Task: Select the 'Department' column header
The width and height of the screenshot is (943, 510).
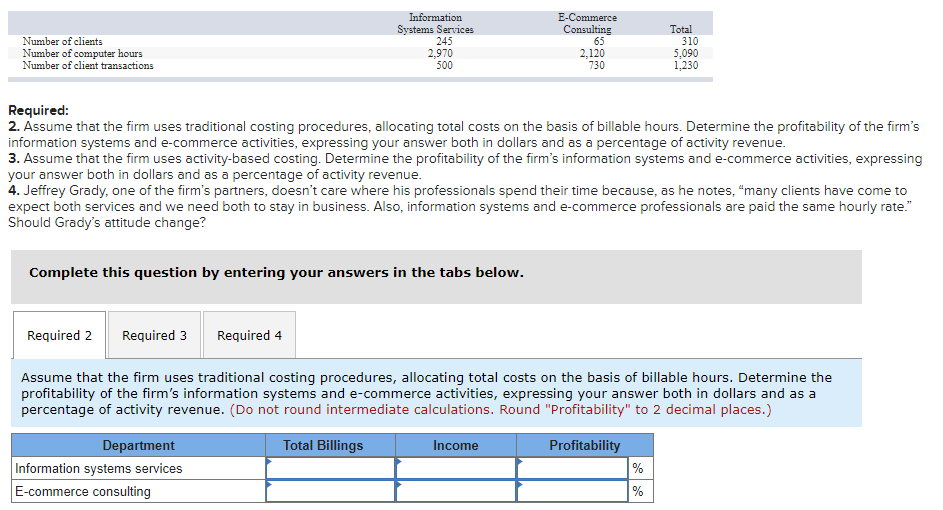Action: pyautogui.click(x=138, y=445)
